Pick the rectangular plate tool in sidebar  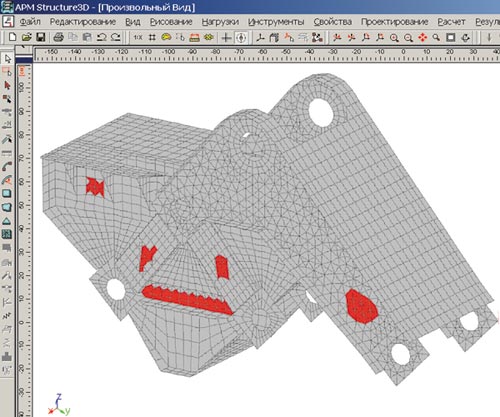pos(7,193)
